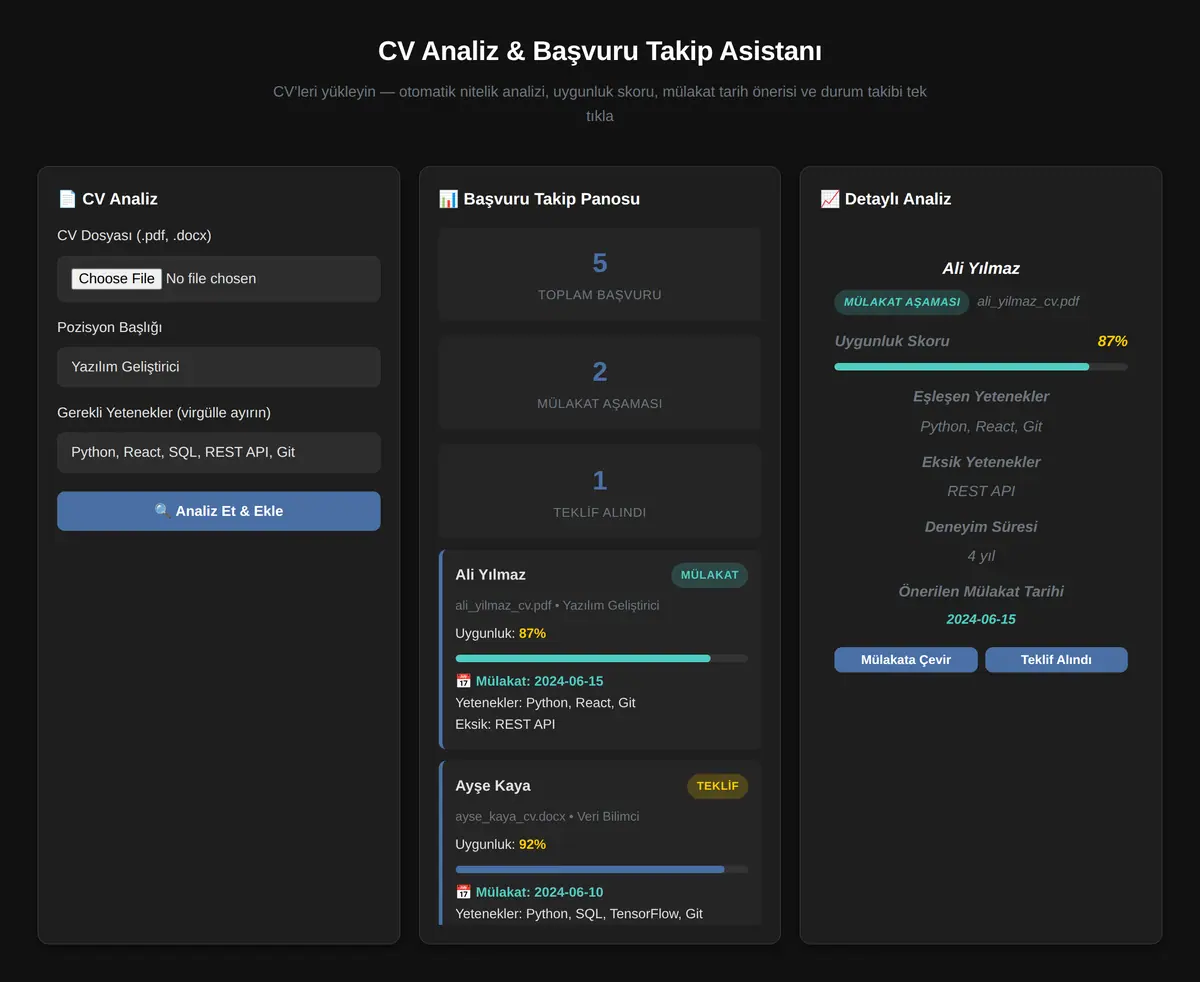The width and height of the screenshot is (1200, 982).
Task: Click the Ali Yılmaz heading in Detaylı Analiz
Action: 981,268
